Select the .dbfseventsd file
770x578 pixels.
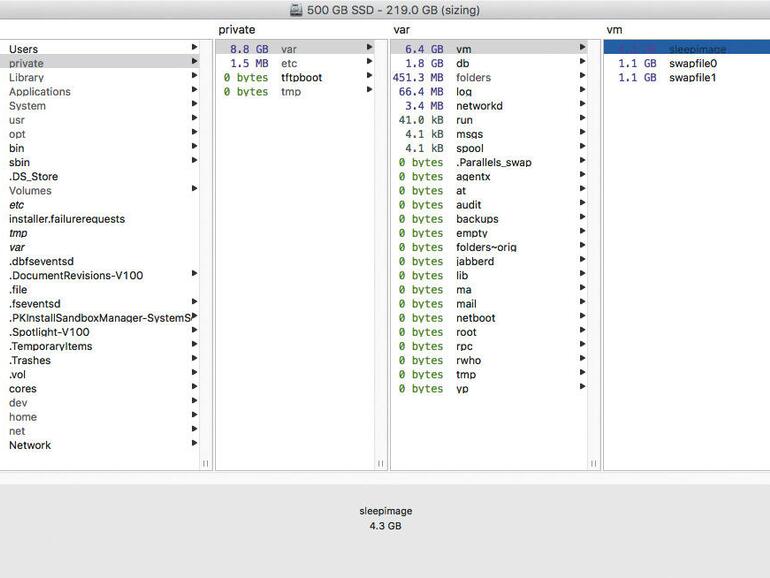pos(100,262)
